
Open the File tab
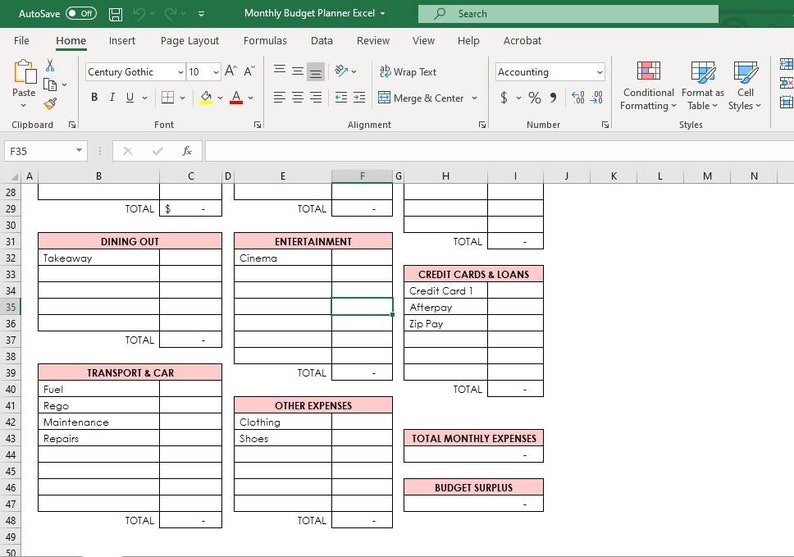coord(21,41)
